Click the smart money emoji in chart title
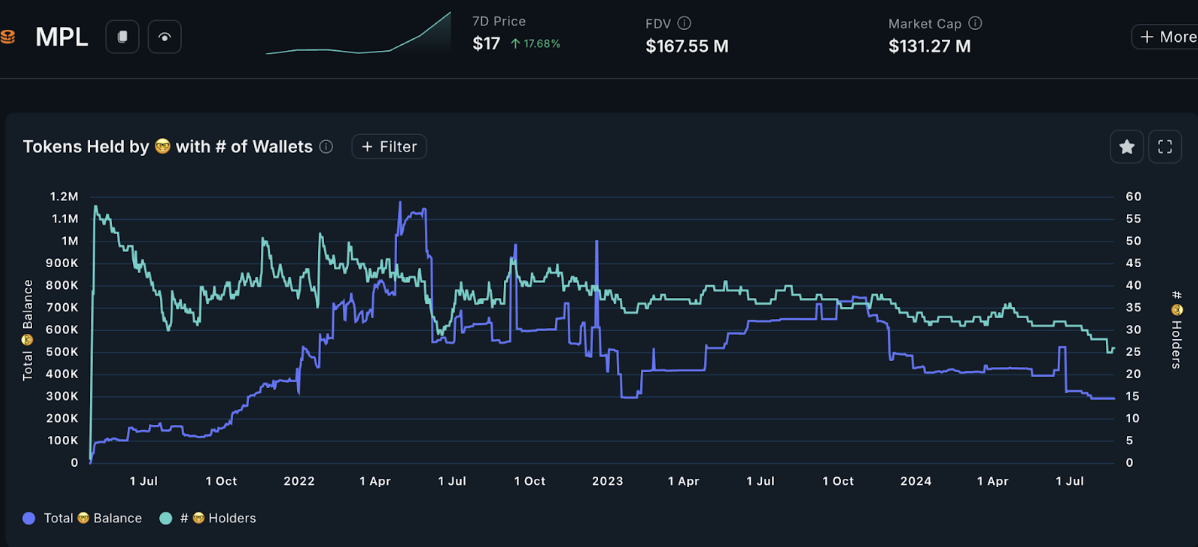Screen dimensions: 1198x547 (163, 147)
